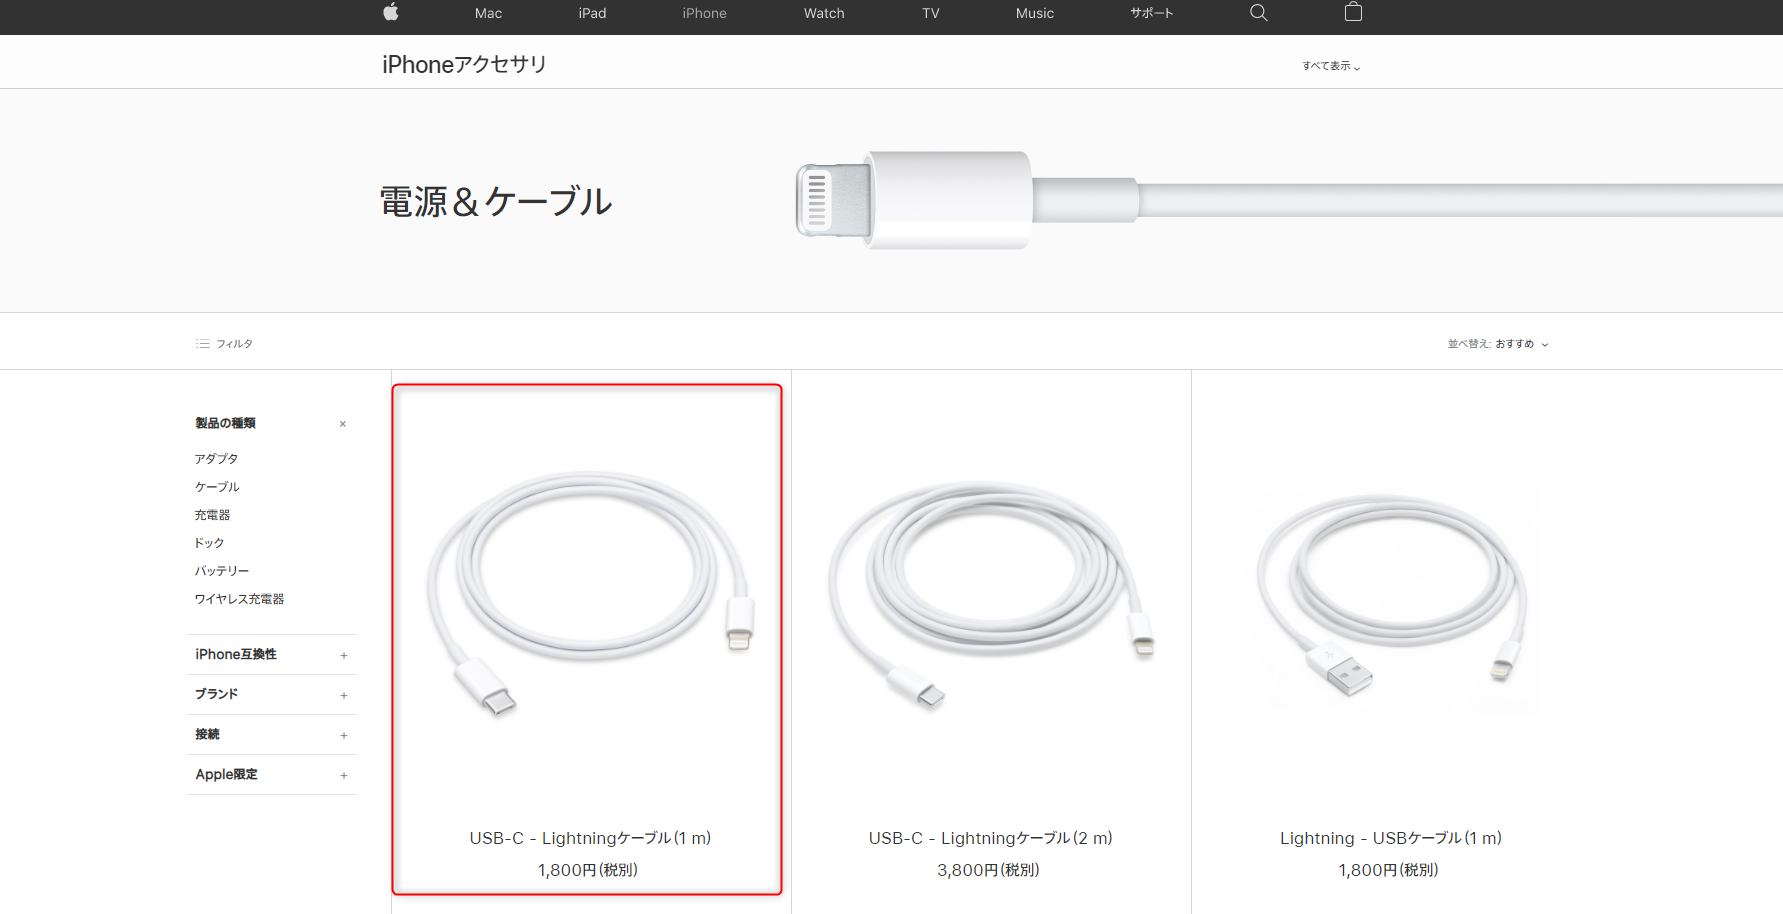Open the Watch navigation item
Viewport: 1783px width, 914px height.
click(x=824, y=13)
